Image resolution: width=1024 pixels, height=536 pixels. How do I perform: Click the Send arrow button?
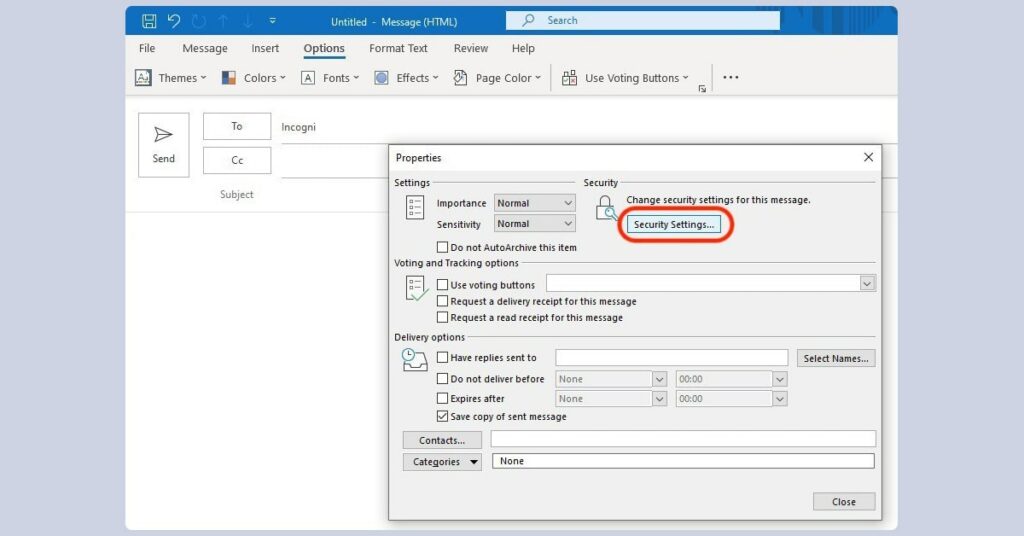(x=163, y=145)
